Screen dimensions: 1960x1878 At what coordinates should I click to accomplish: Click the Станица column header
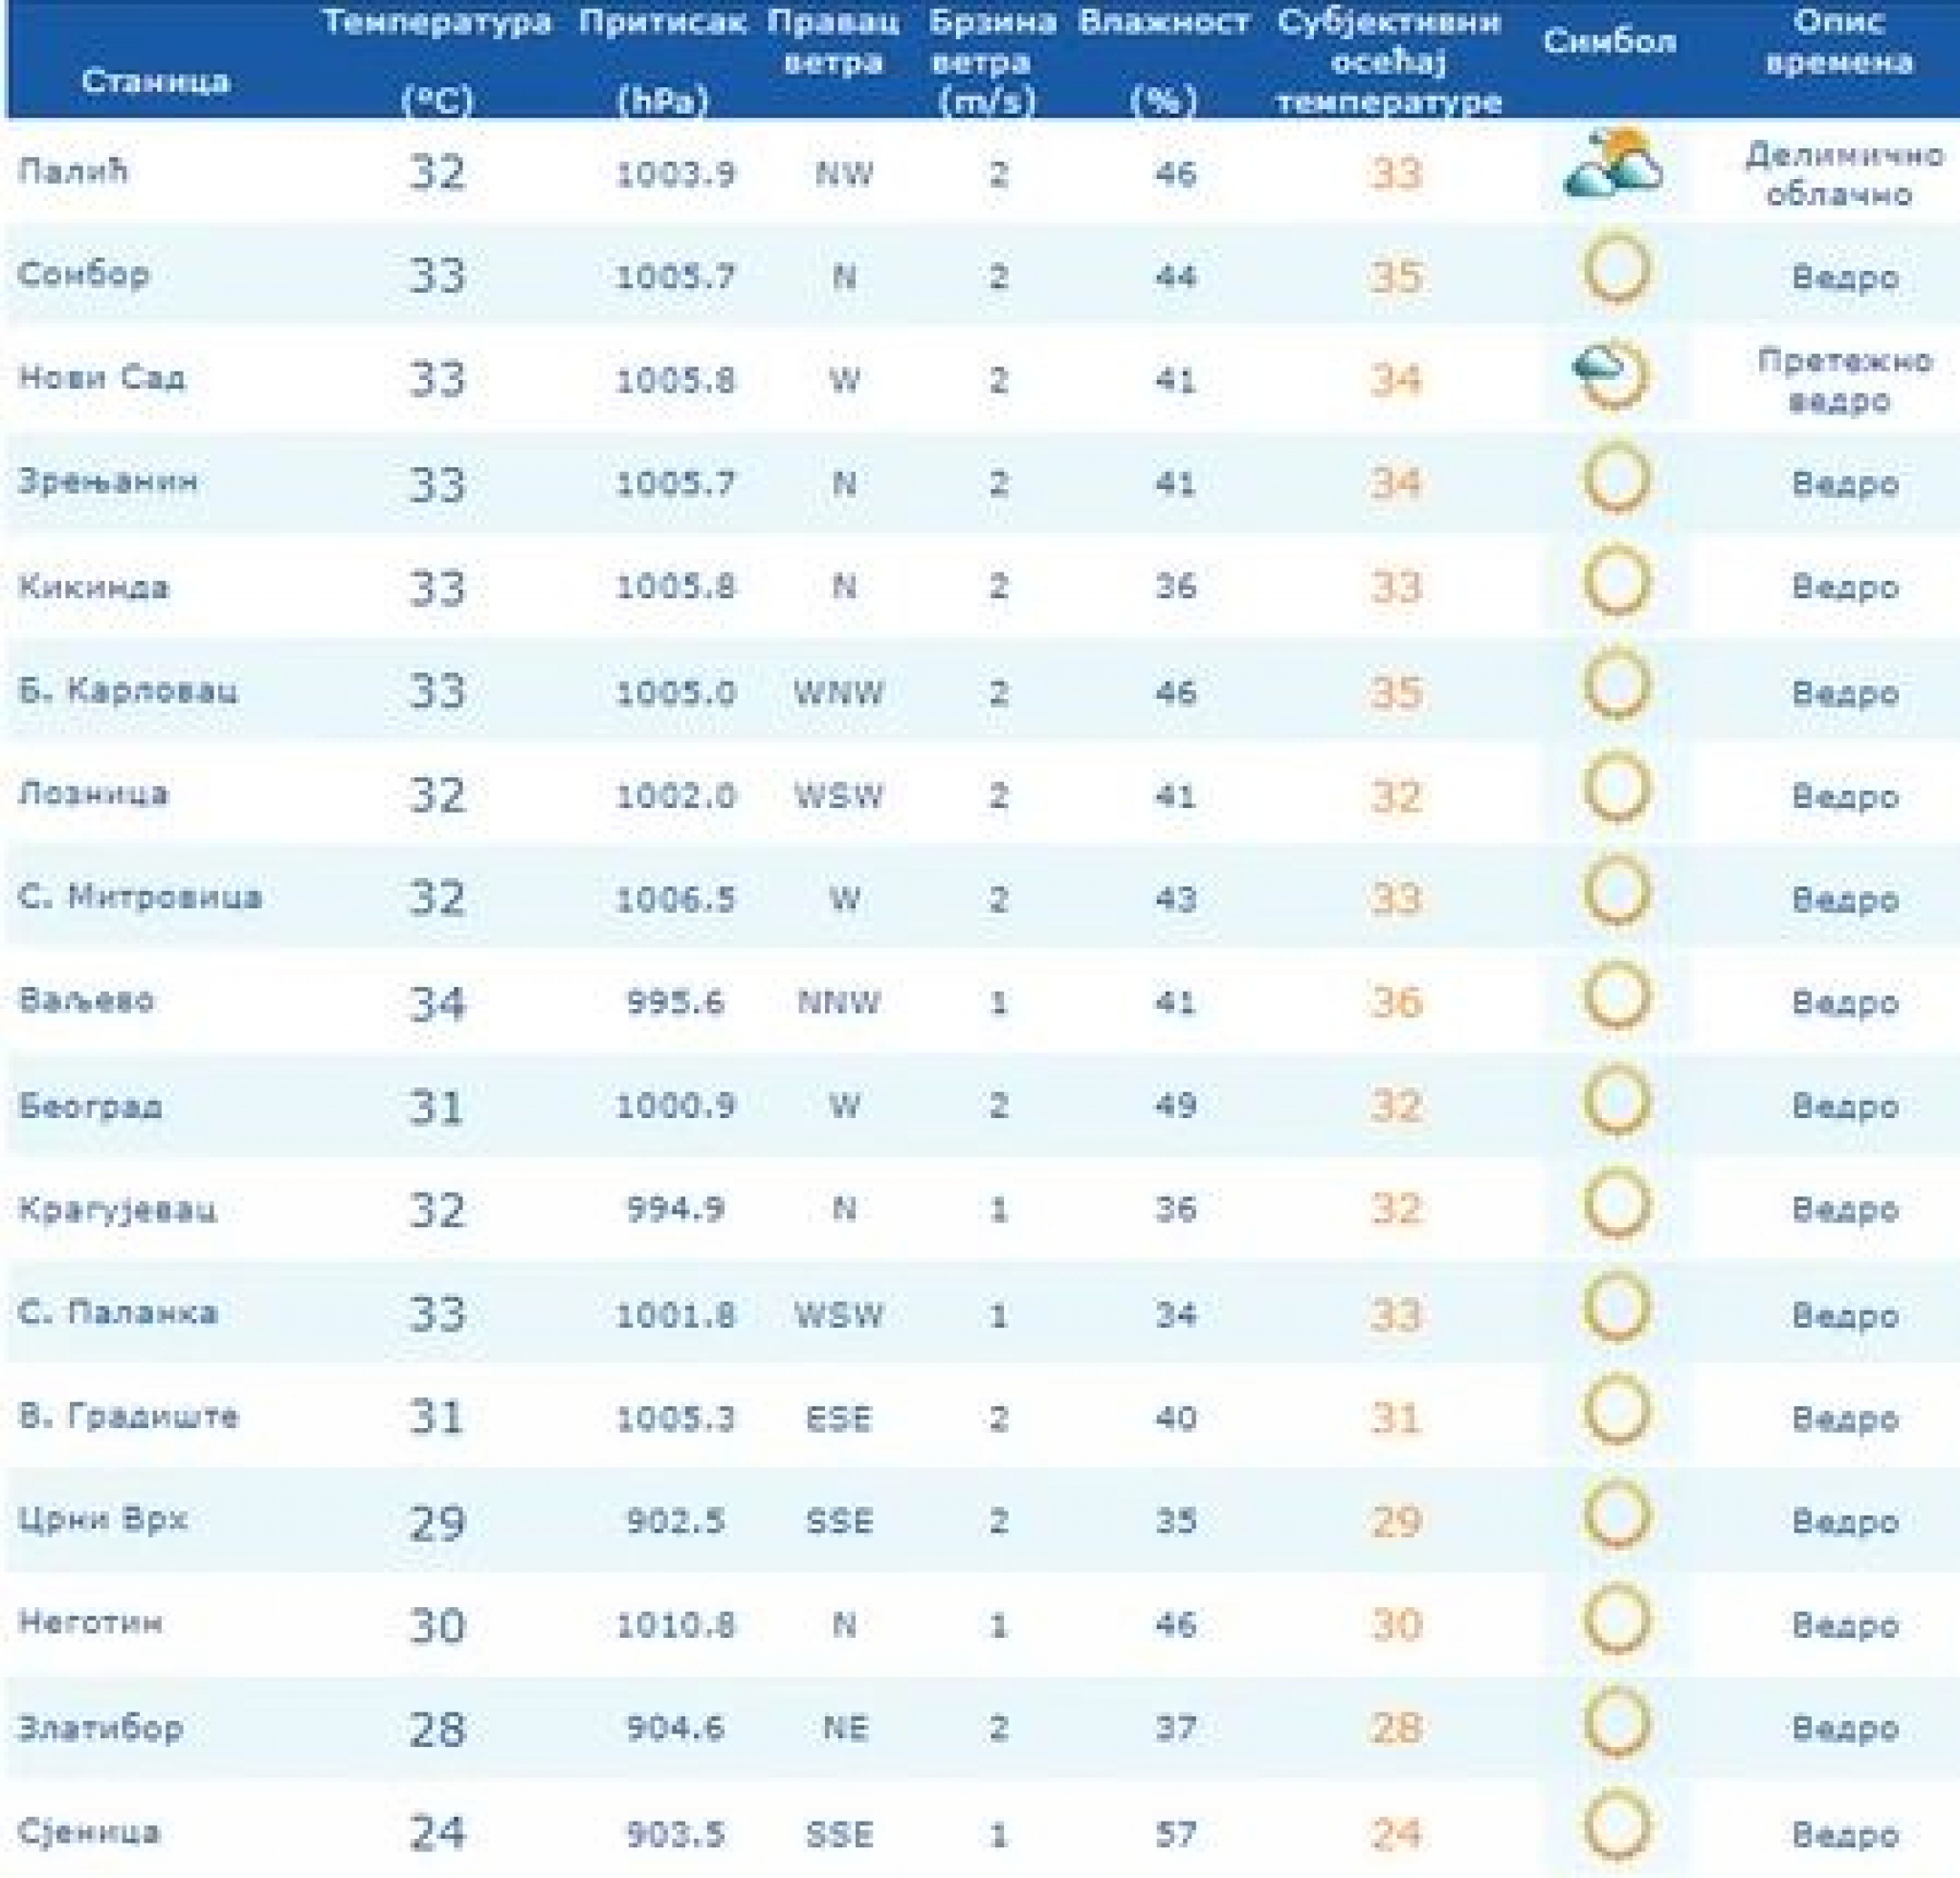pyautogui.click(x=155, y=81)
